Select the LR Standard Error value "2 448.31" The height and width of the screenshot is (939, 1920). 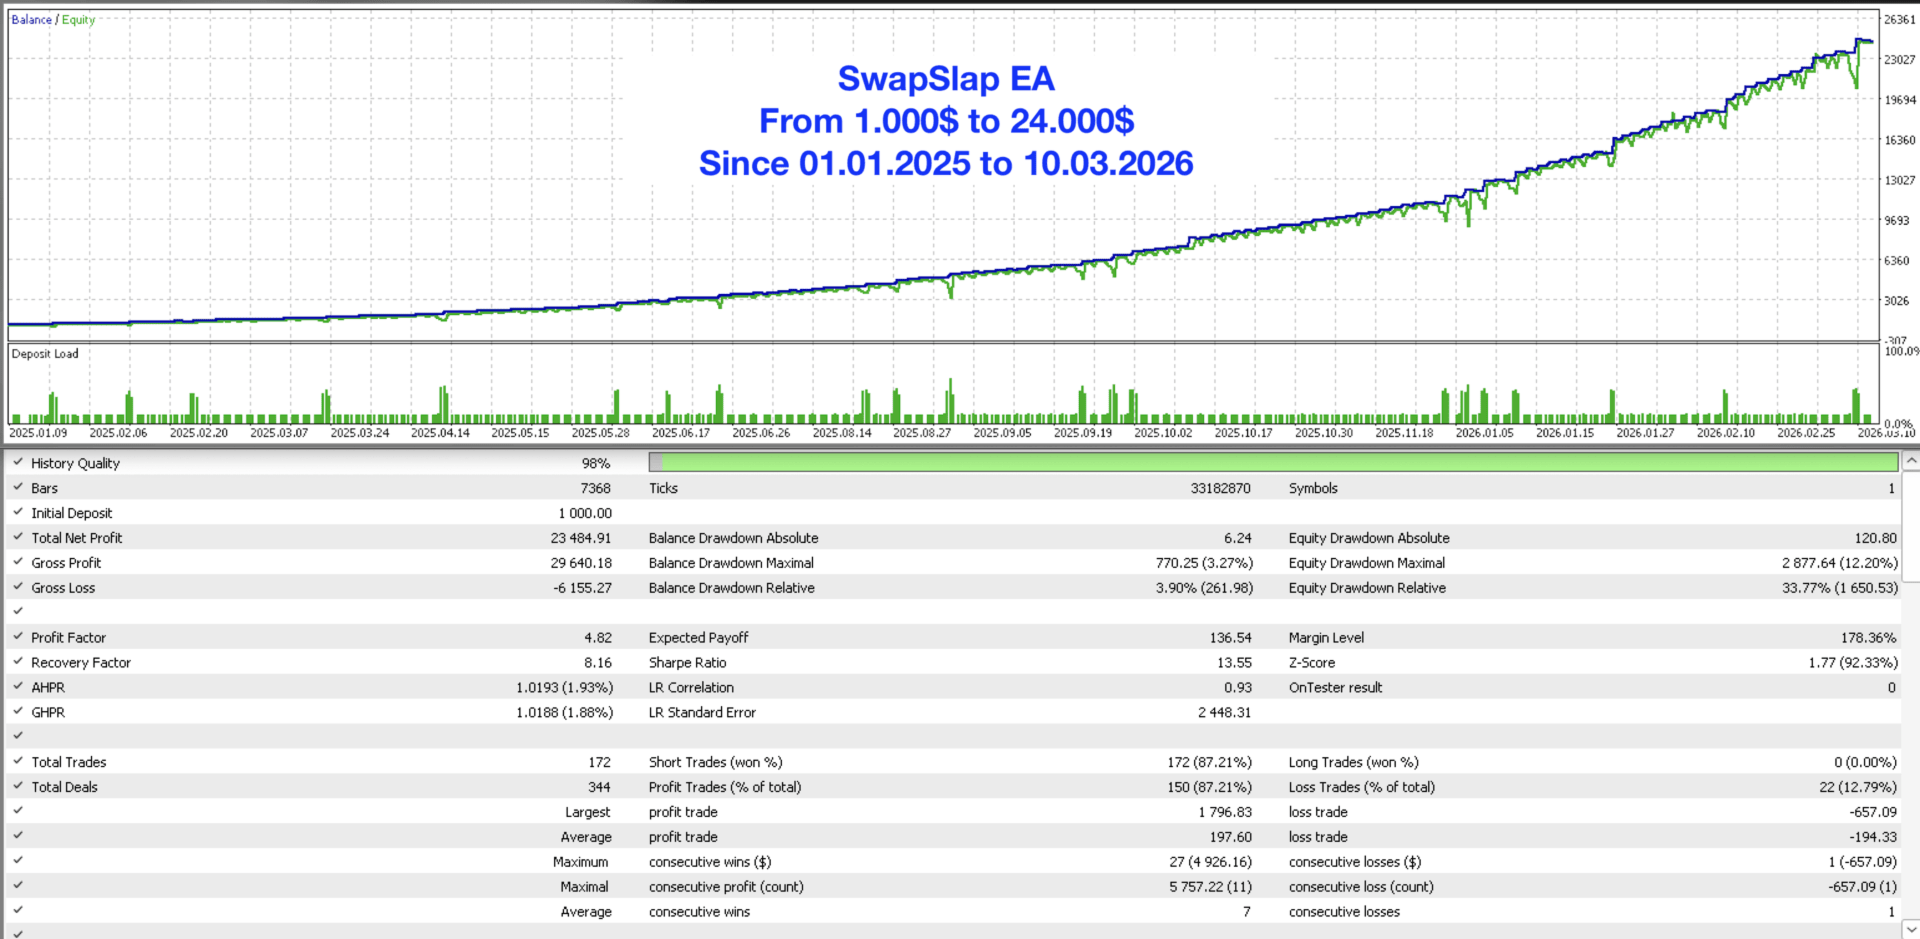coord(1225,713)
